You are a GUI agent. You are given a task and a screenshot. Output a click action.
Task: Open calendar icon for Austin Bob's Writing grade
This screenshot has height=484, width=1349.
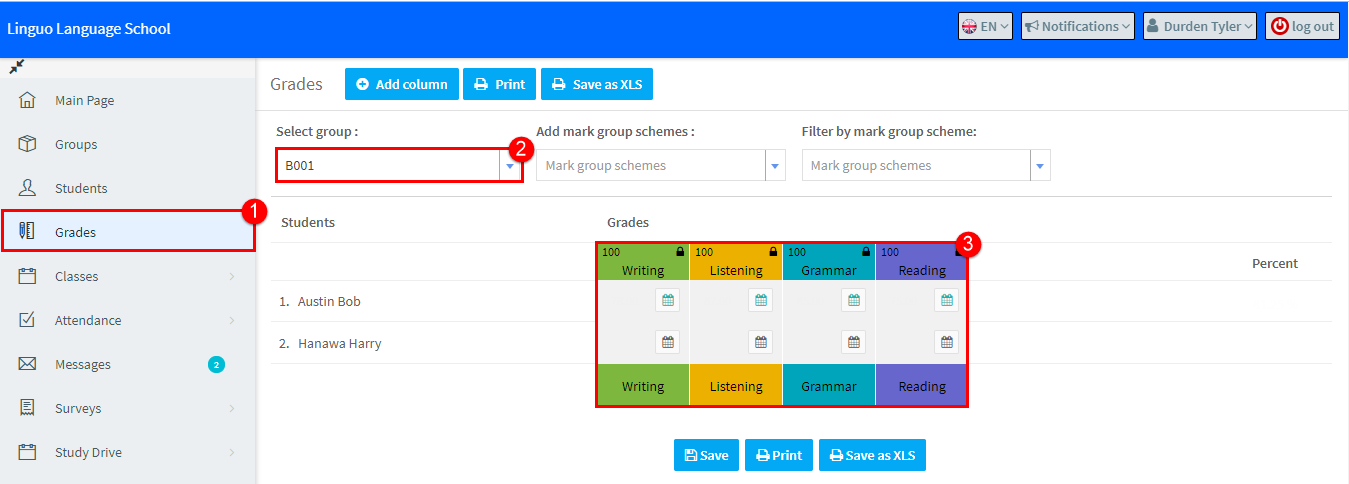(668, 300)
